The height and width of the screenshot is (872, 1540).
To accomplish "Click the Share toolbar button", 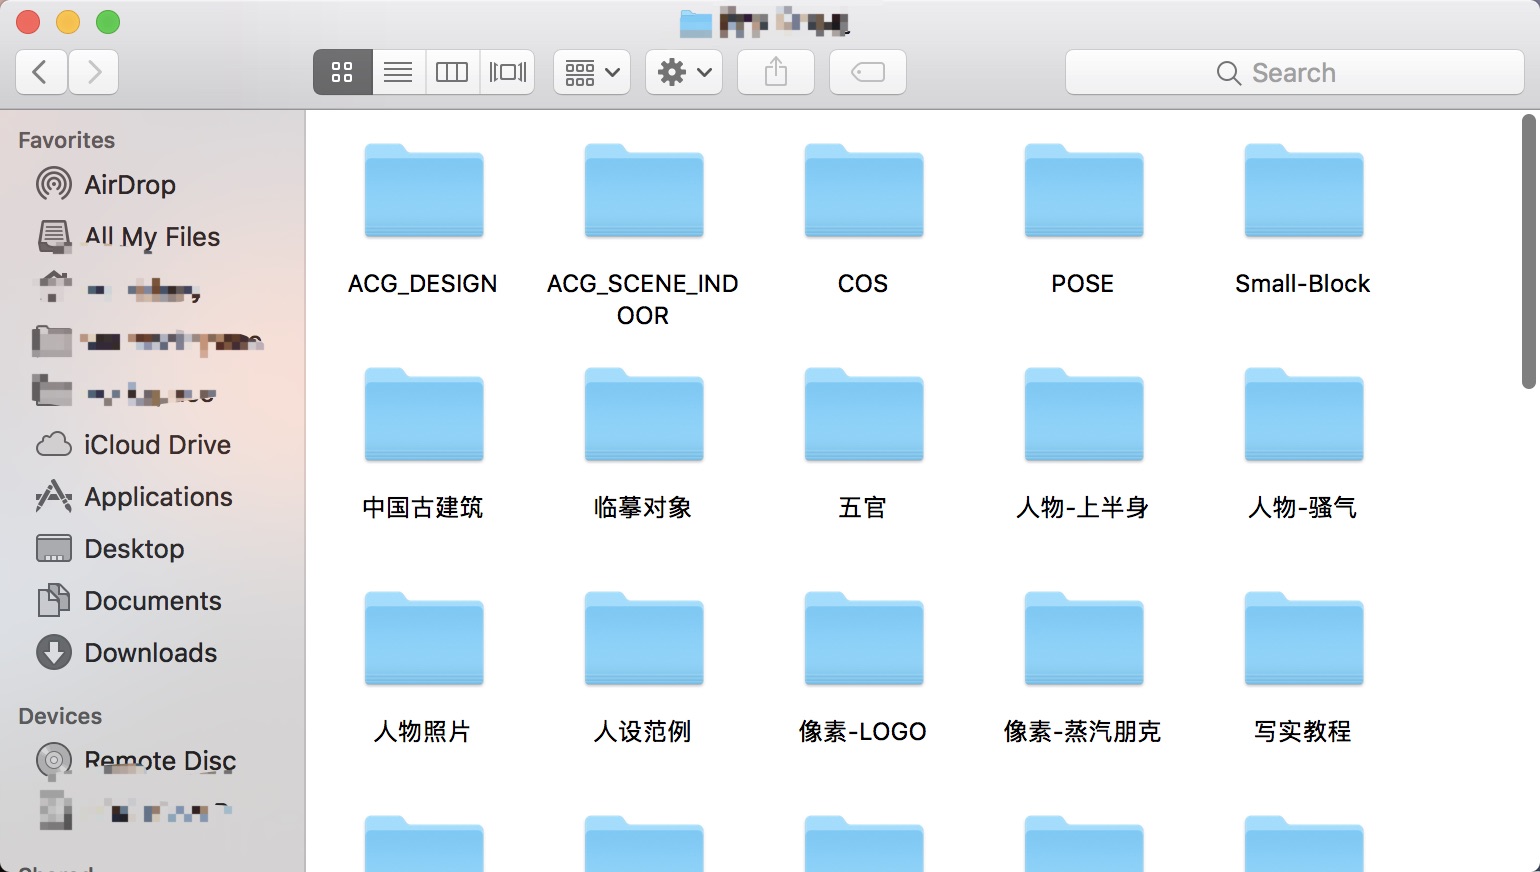I will click(776, 72).
